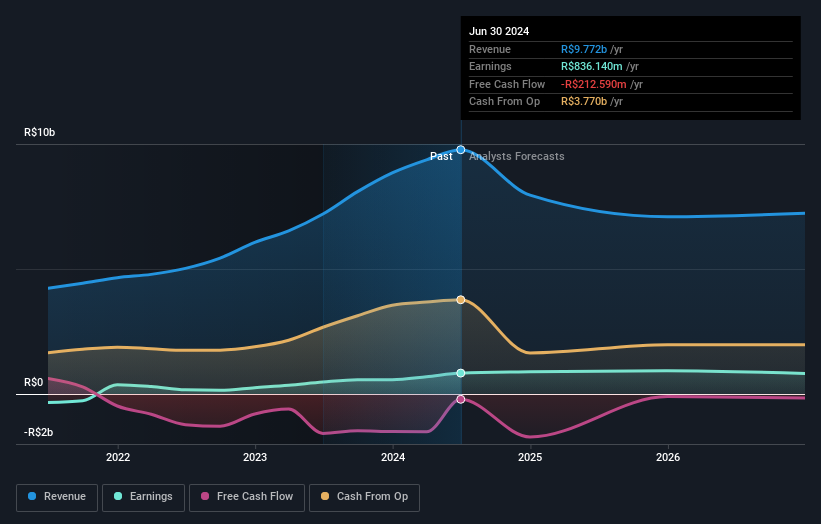821x524 pixels.
Task: Click the Free Cash Flow label in tooltip
Action: pyautogui.click(x=507, y=84)
